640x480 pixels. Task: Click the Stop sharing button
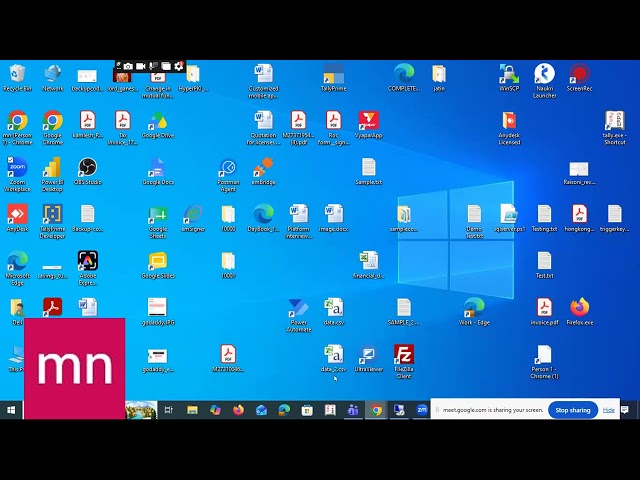[x=573, y=410]
